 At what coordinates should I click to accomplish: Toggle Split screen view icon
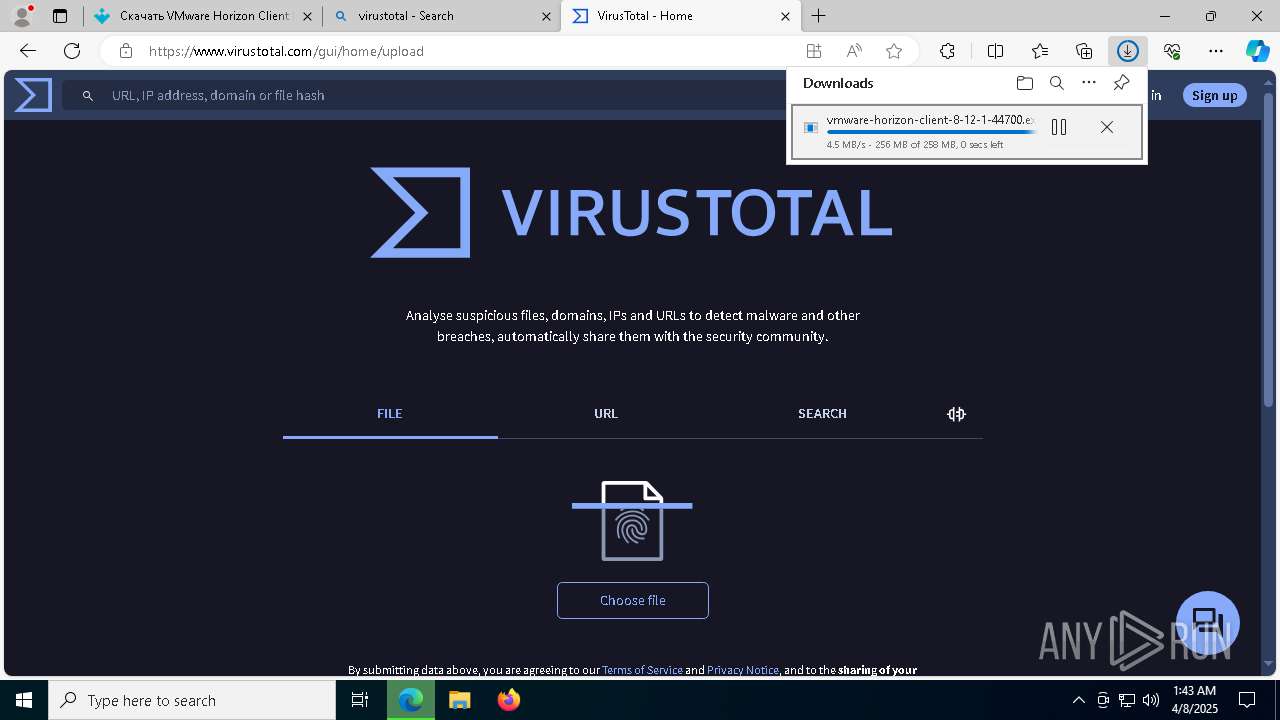(x=996, y=51)
